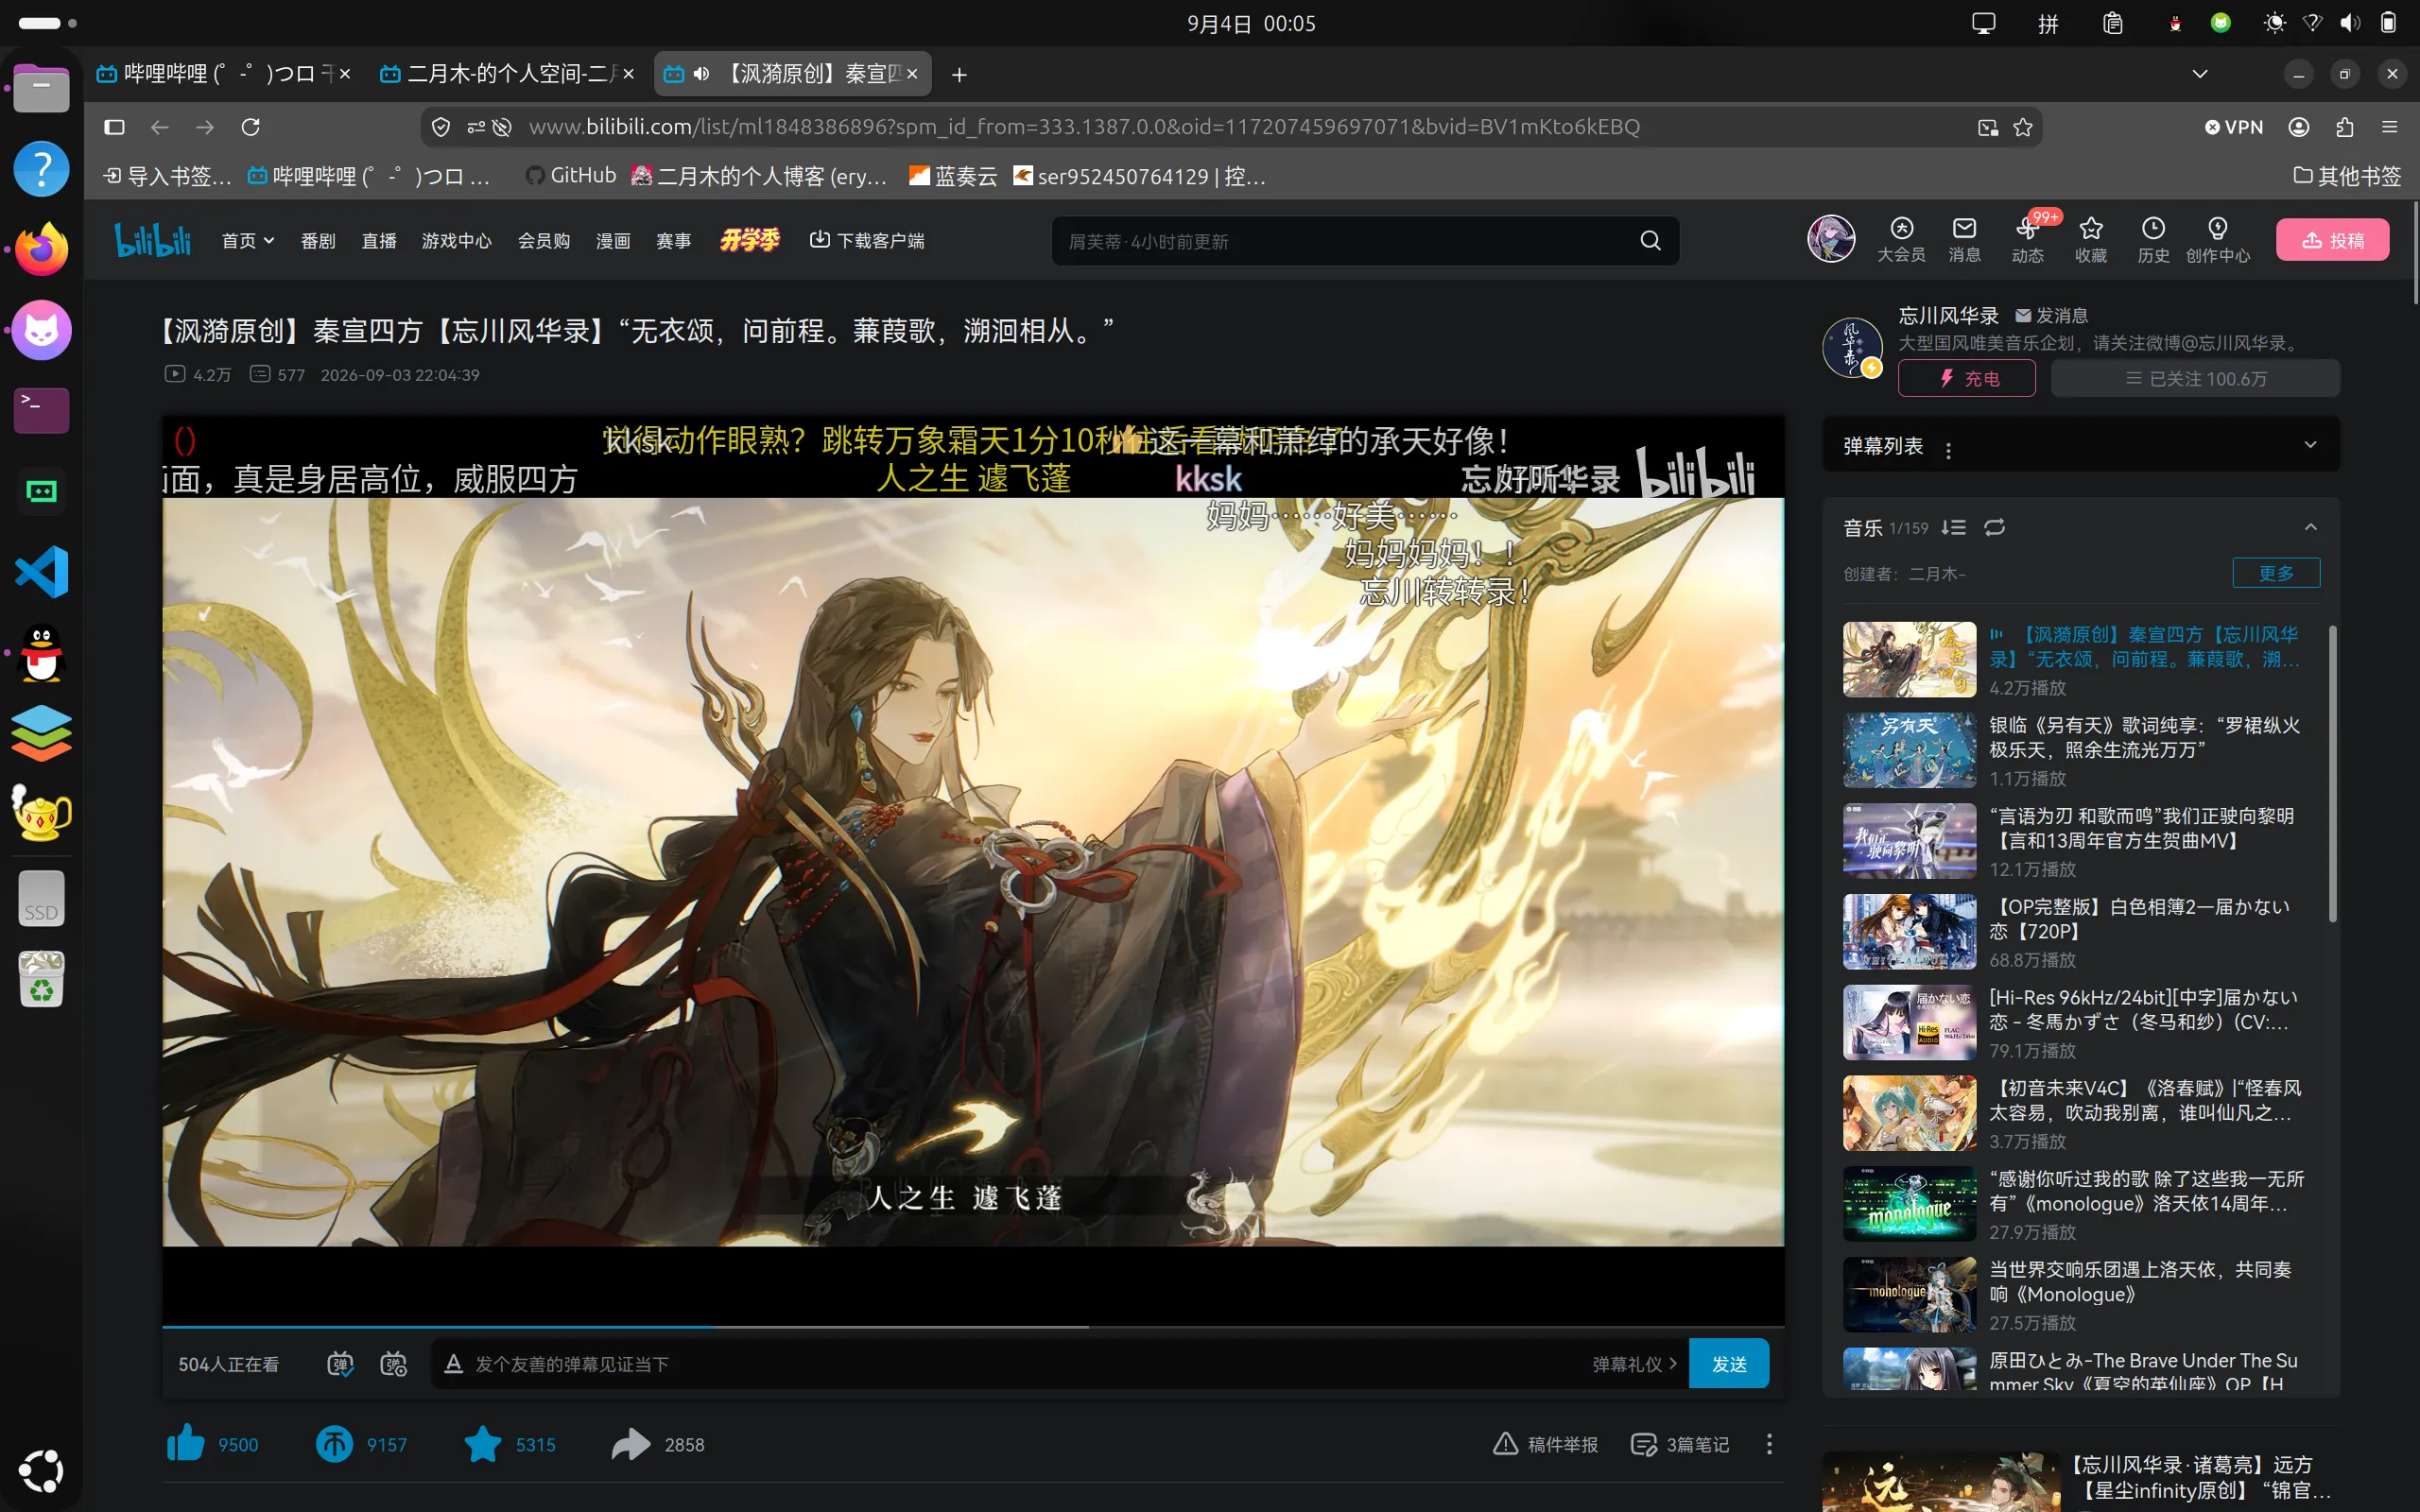Report the video via 稿件举报
The image size is (2420, 1512).
pyautogui.click(x=1545, y=1444)
